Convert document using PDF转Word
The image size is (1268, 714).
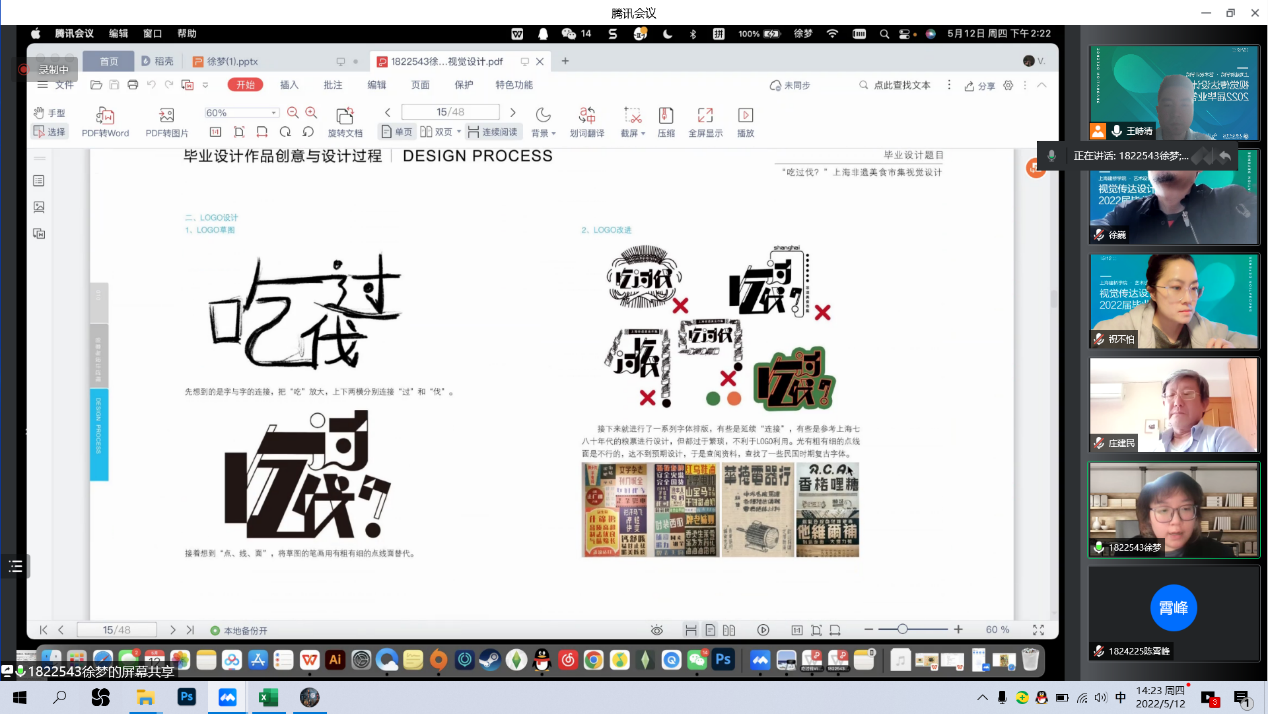click(105, 122)
